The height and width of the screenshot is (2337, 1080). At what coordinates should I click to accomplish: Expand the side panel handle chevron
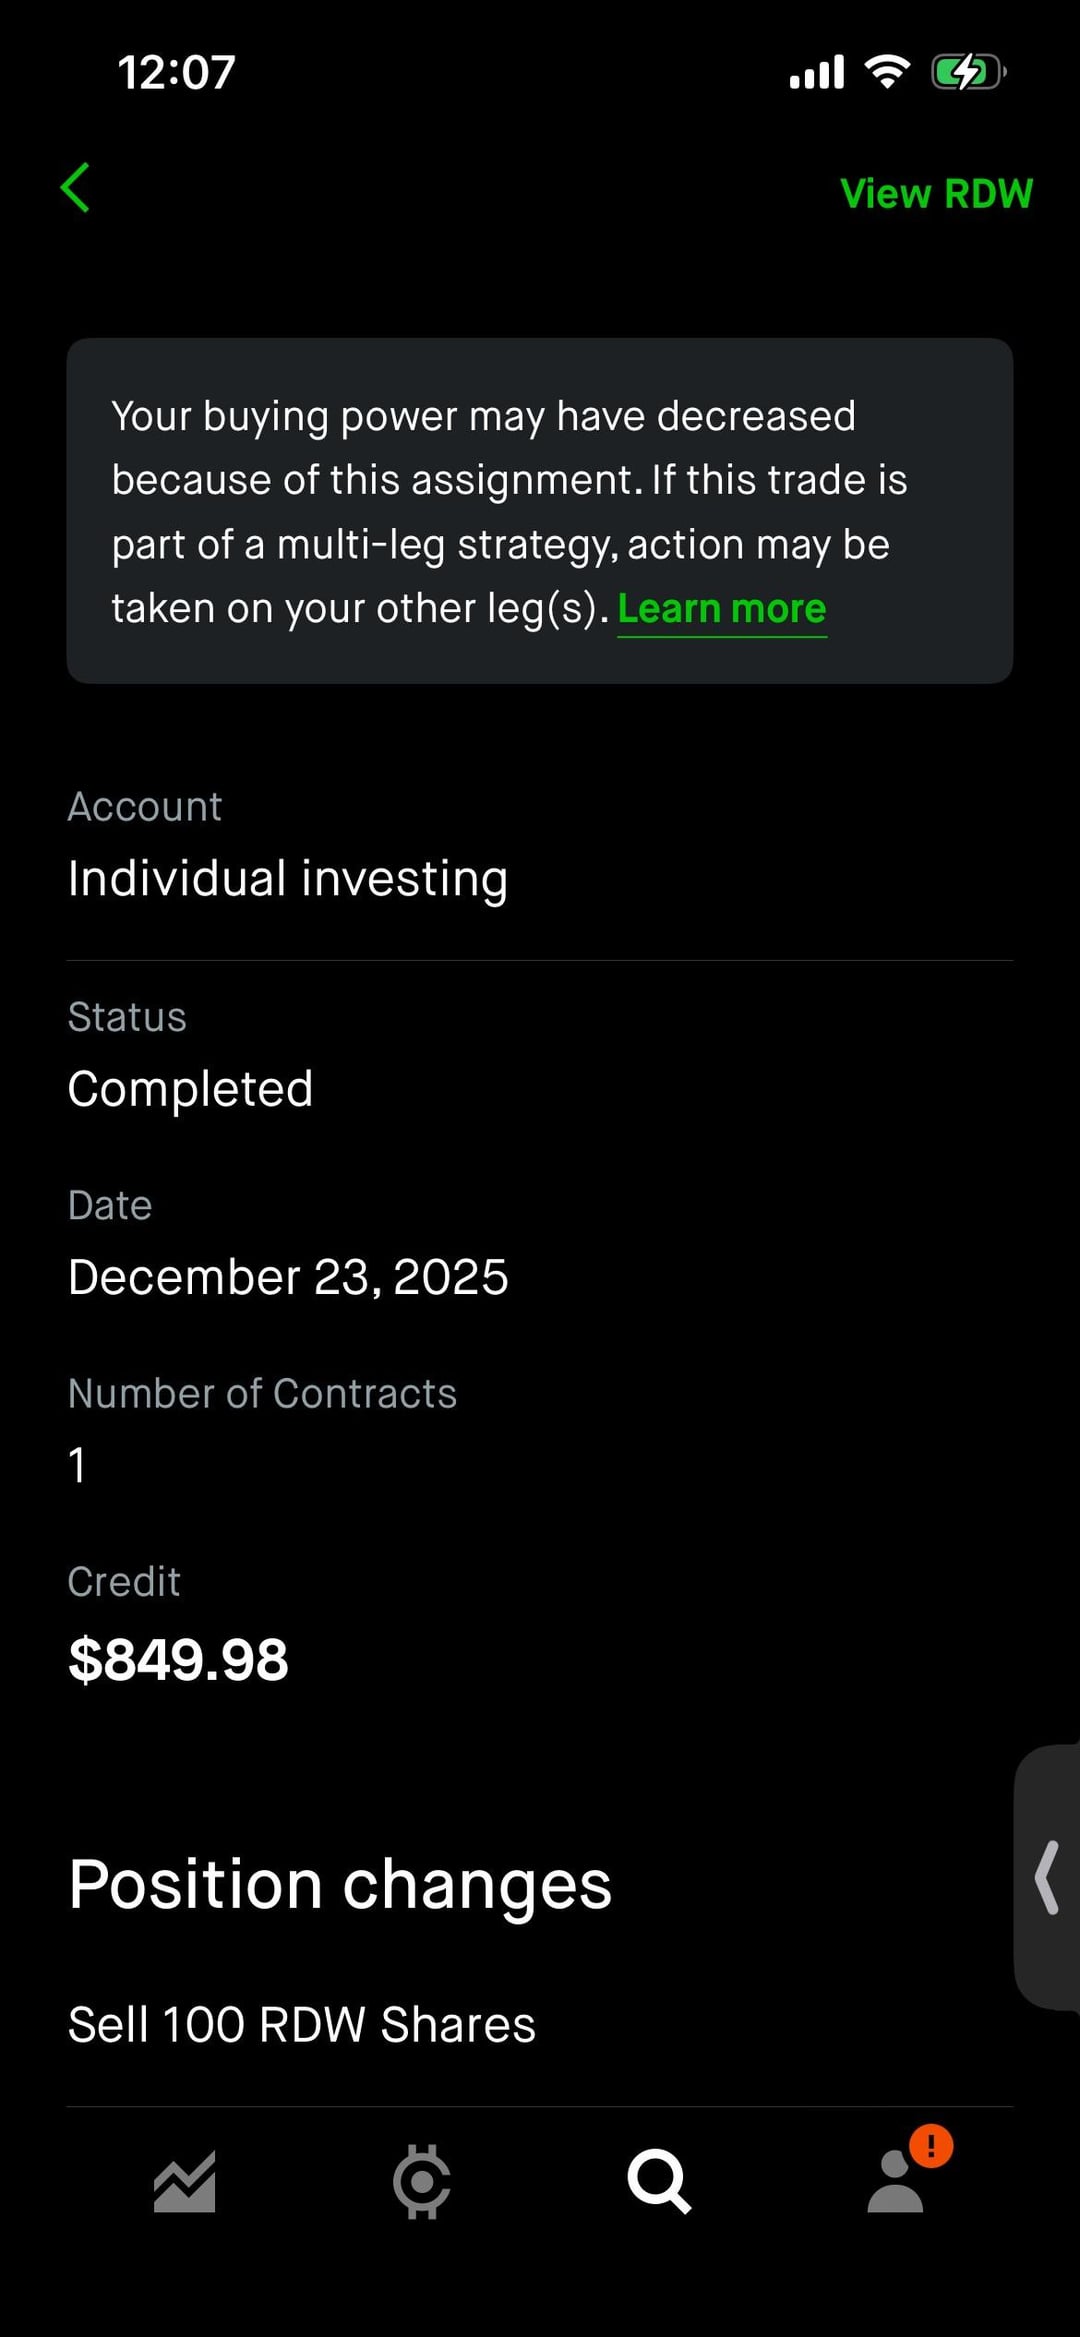[x=1047, y=1877]
